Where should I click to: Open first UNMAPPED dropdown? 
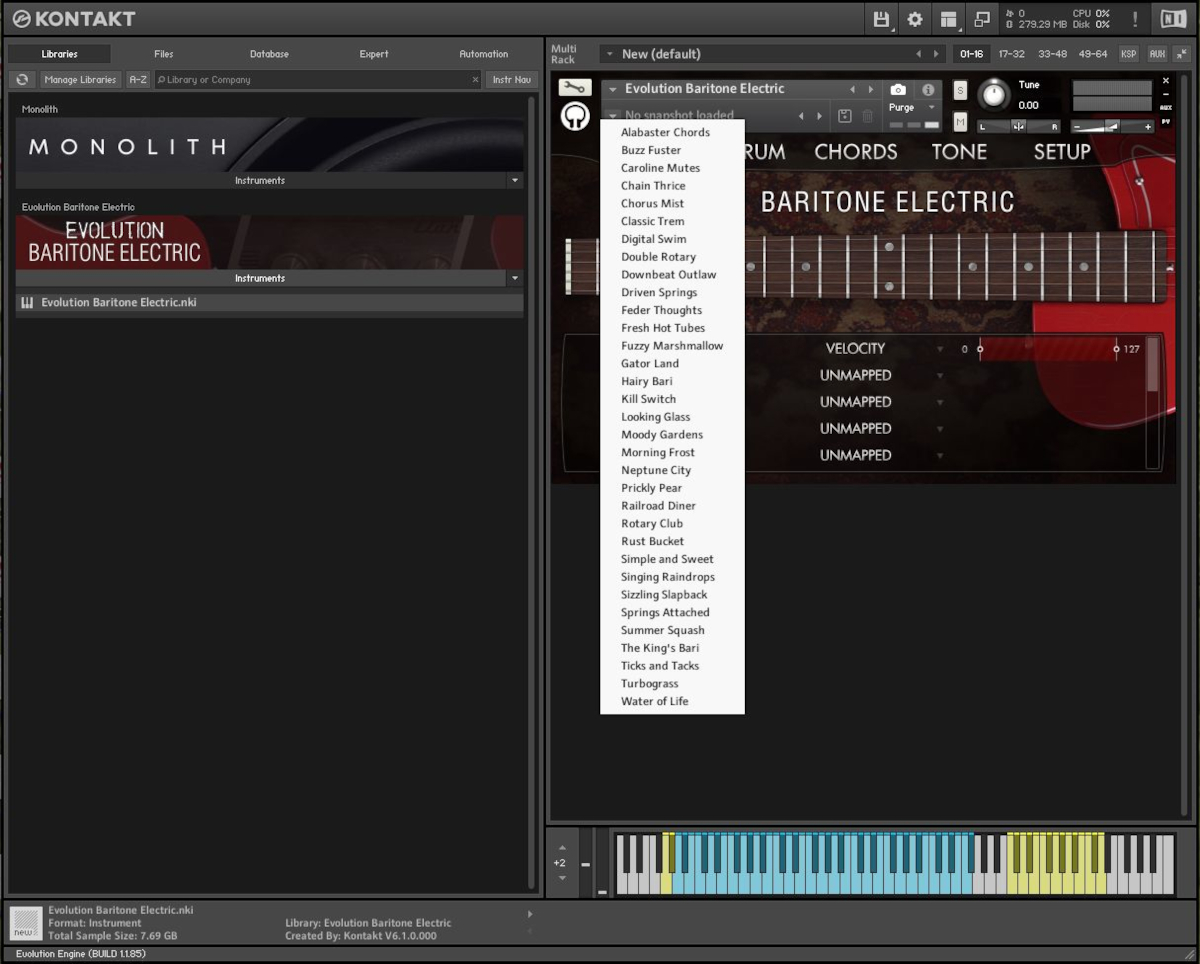point(940,376)
